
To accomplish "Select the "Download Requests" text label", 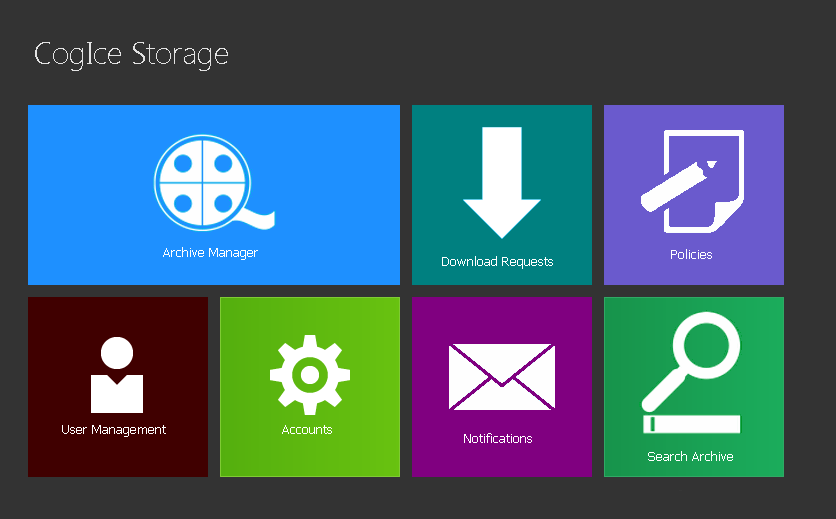I will (x=497, y=262).
